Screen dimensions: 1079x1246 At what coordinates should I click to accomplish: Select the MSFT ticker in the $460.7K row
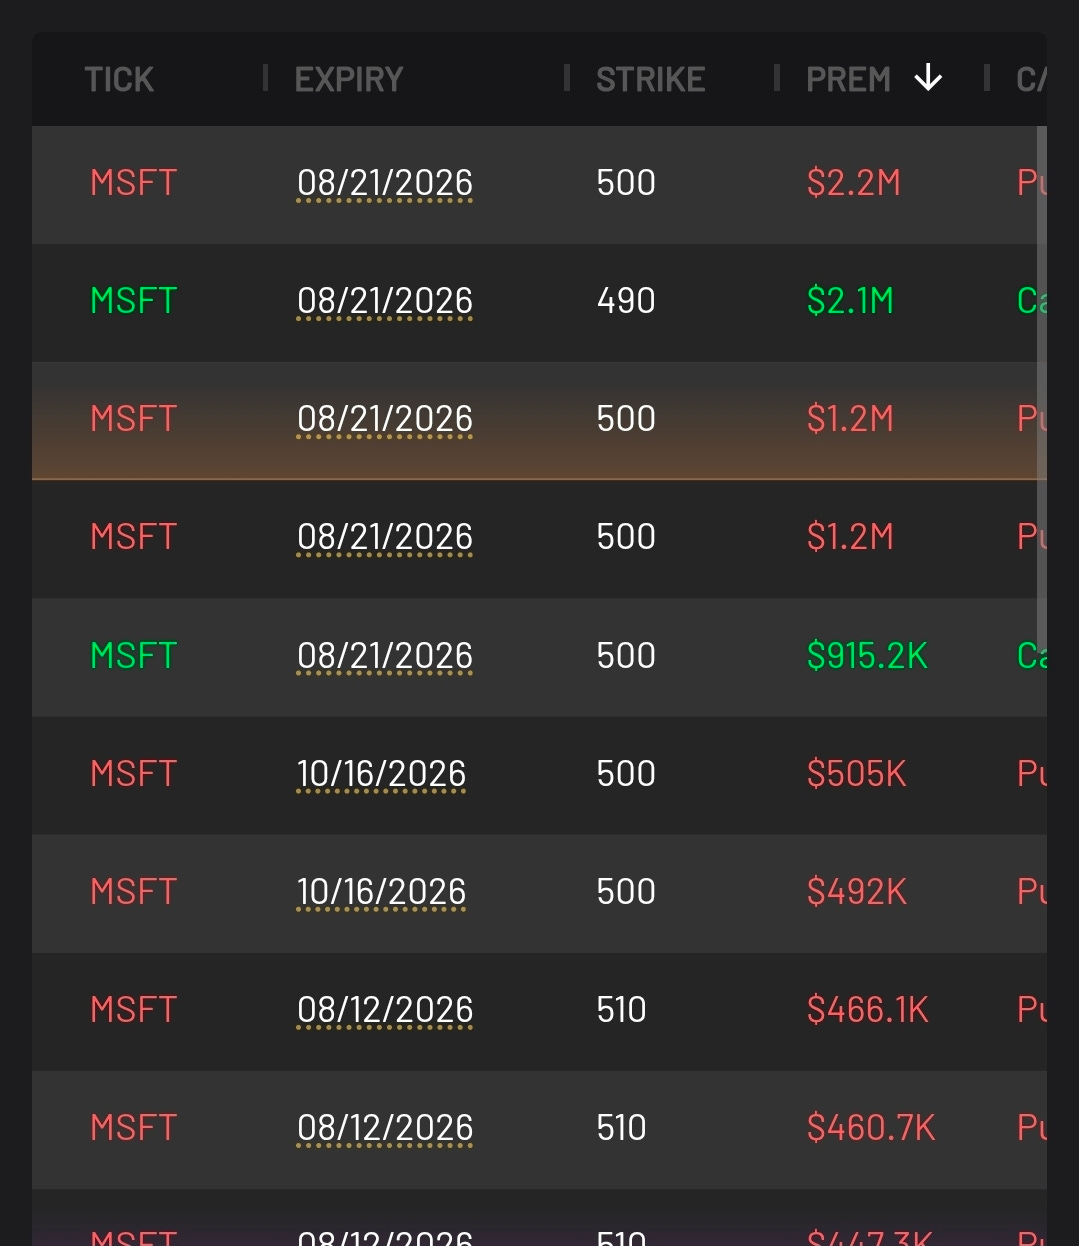coord(134,1128)
